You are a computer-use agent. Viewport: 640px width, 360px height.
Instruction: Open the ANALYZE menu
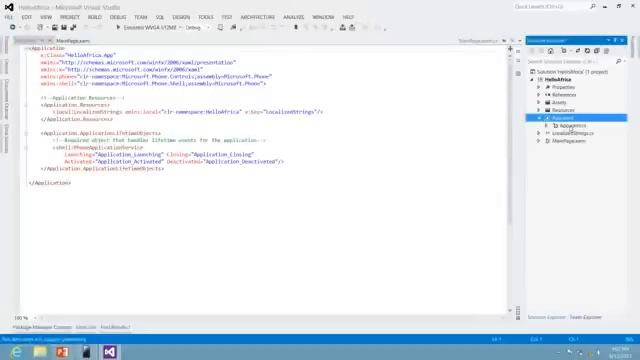coord(293,17)
